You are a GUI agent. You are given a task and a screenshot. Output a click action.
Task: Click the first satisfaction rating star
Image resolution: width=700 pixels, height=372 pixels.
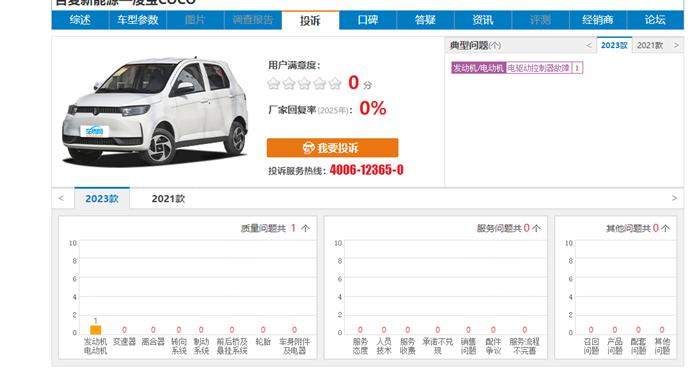coord(274,84)
